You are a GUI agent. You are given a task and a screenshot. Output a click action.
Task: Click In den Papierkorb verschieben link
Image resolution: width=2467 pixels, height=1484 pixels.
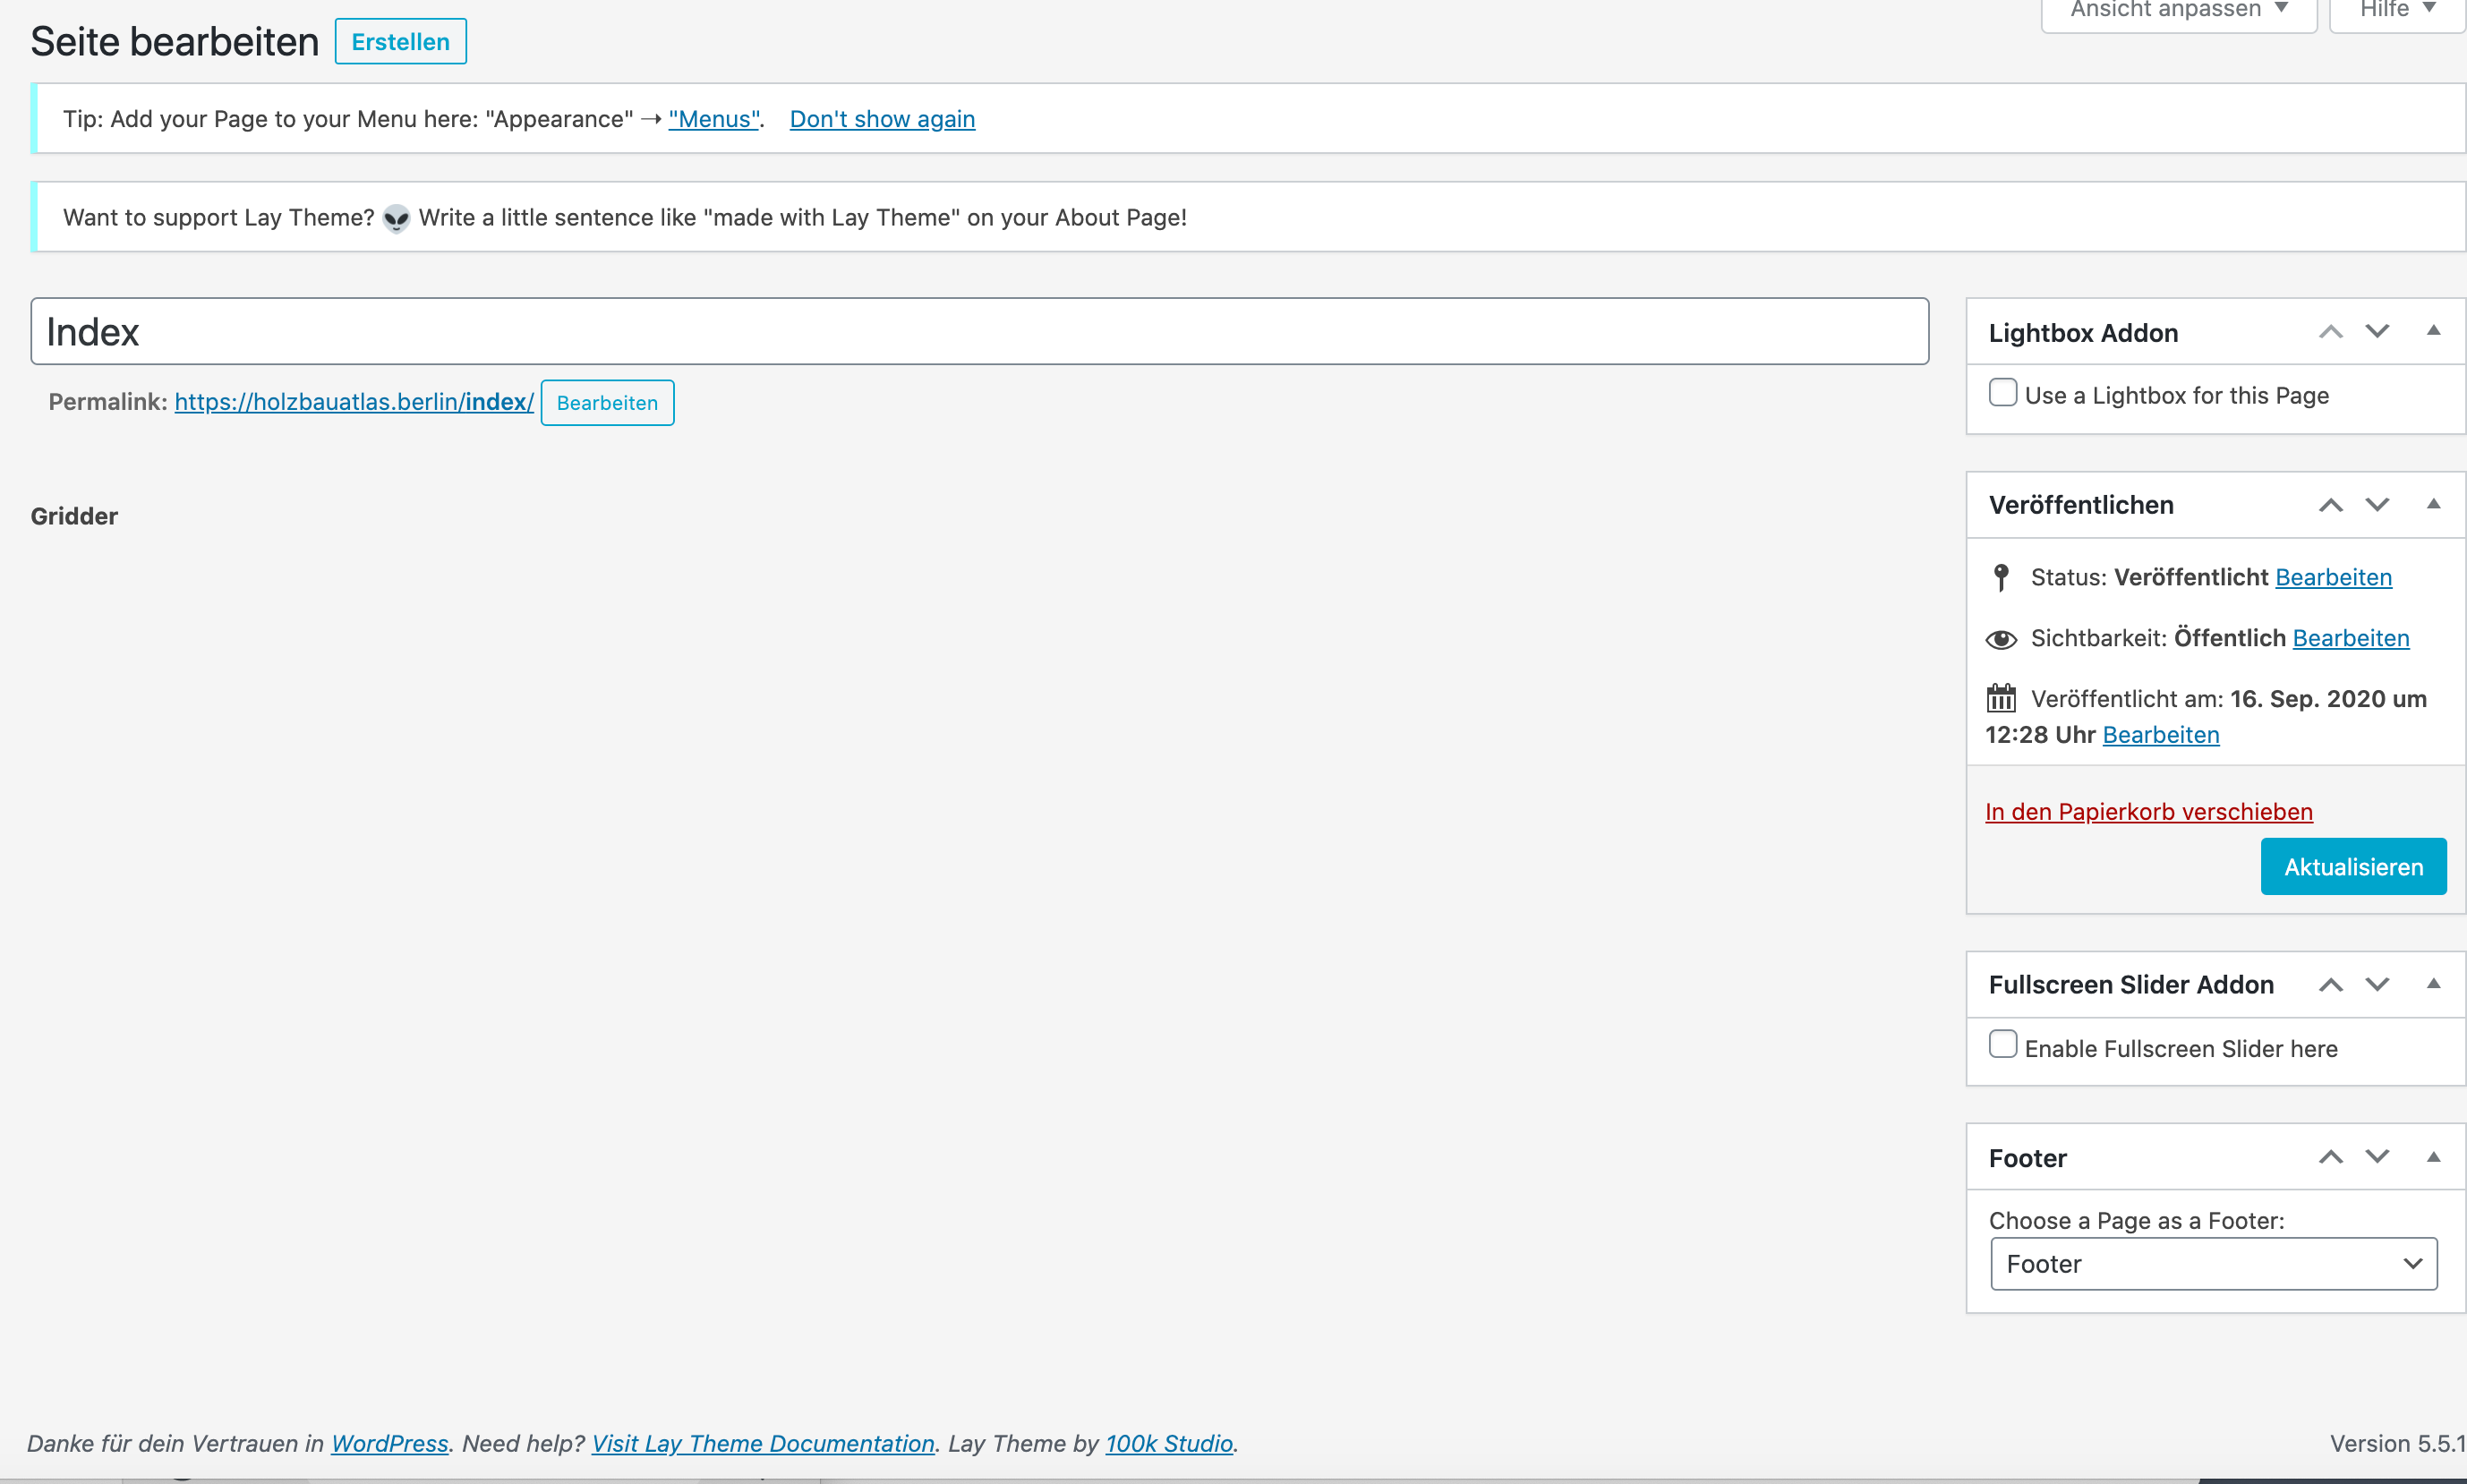(x=2148, y=812)
